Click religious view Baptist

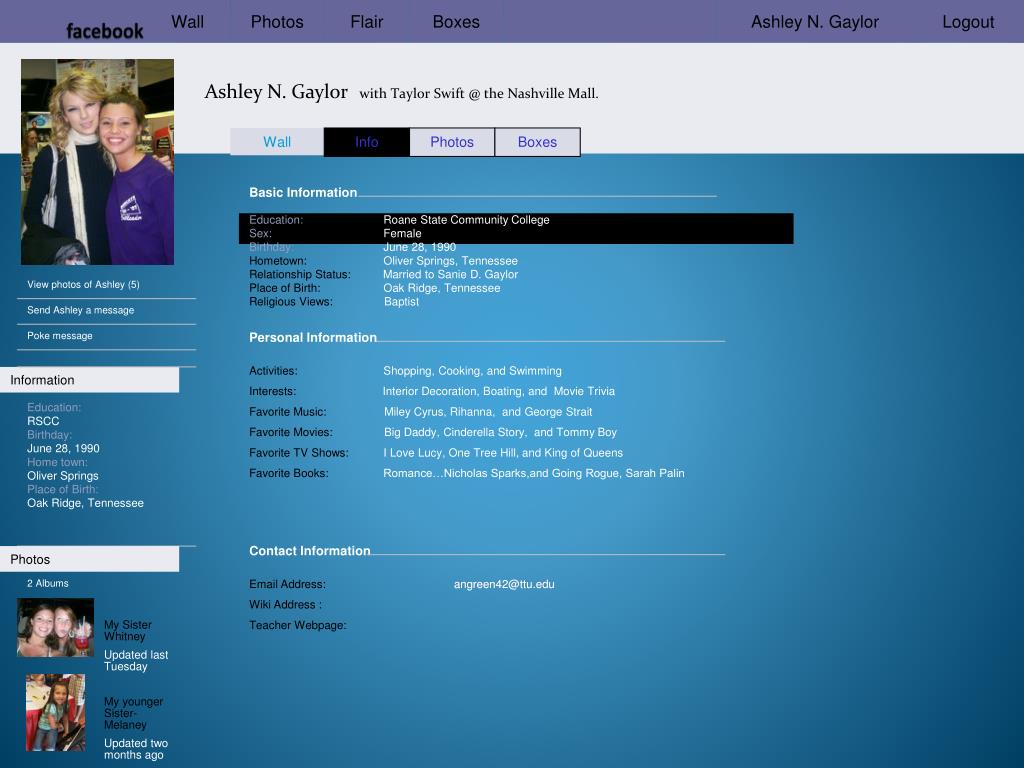coord(402,302)
